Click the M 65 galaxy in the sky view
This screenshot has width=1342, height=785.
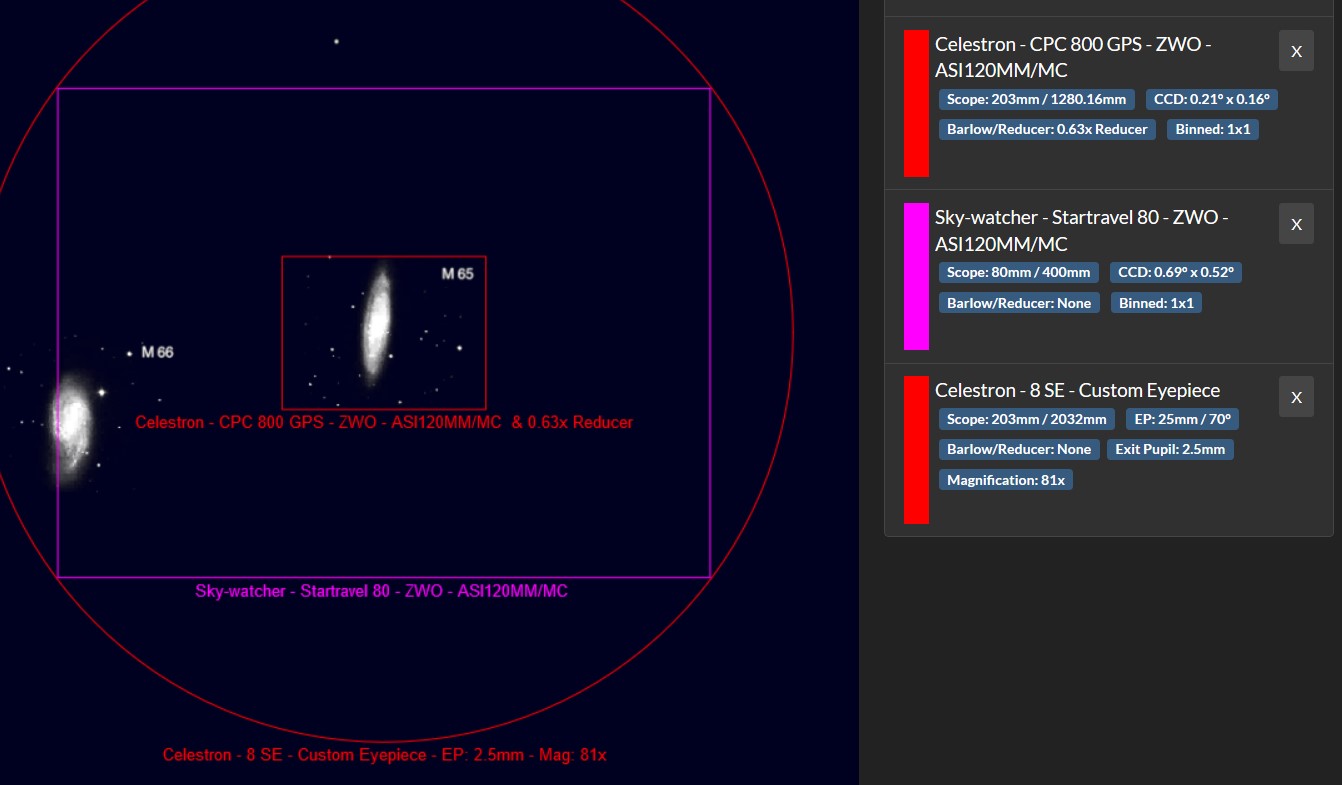377,323
